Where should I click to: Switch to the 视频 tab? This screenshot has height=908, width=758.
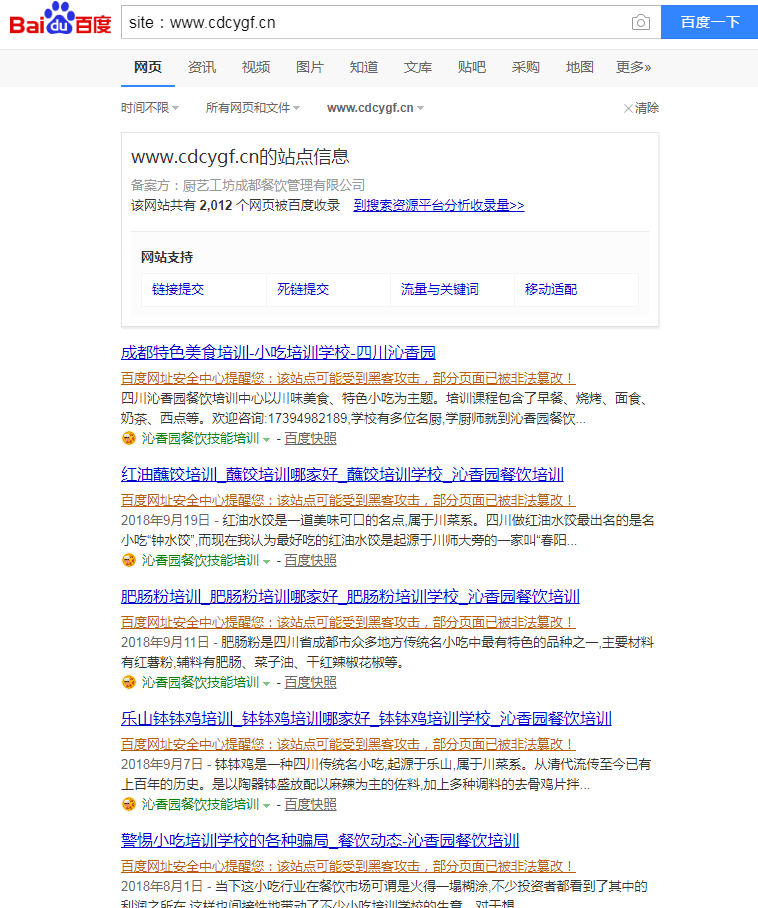click(x=256, y=67)
